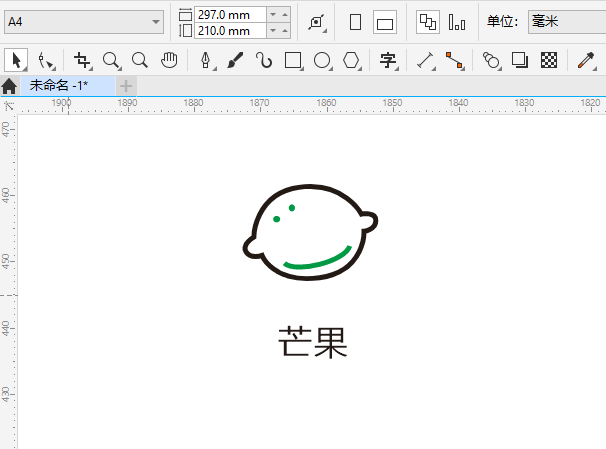Click the ruler origin corner box
Screen dimensions: 606x449
pyautogui.click(x=9, y=106)
